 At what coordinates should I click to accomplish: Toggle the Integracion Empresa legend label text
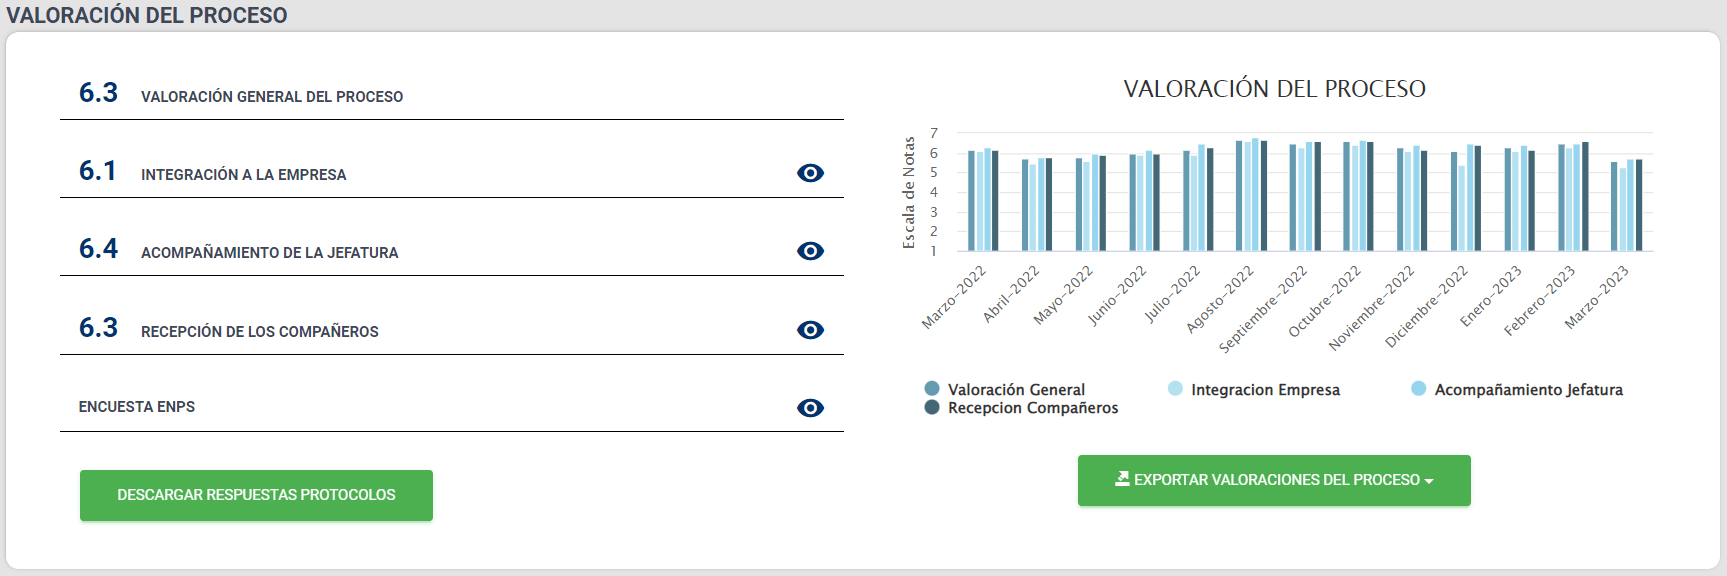[x=1265, y=390]
